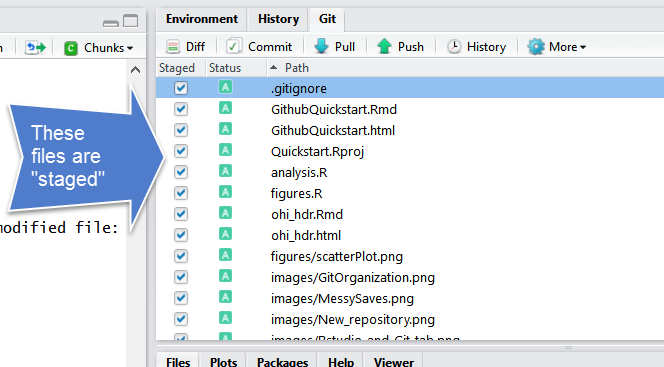The height and width of the screenshot is (367, 664).
Task: Open the Git History clock icon
Action: (454, 47)
